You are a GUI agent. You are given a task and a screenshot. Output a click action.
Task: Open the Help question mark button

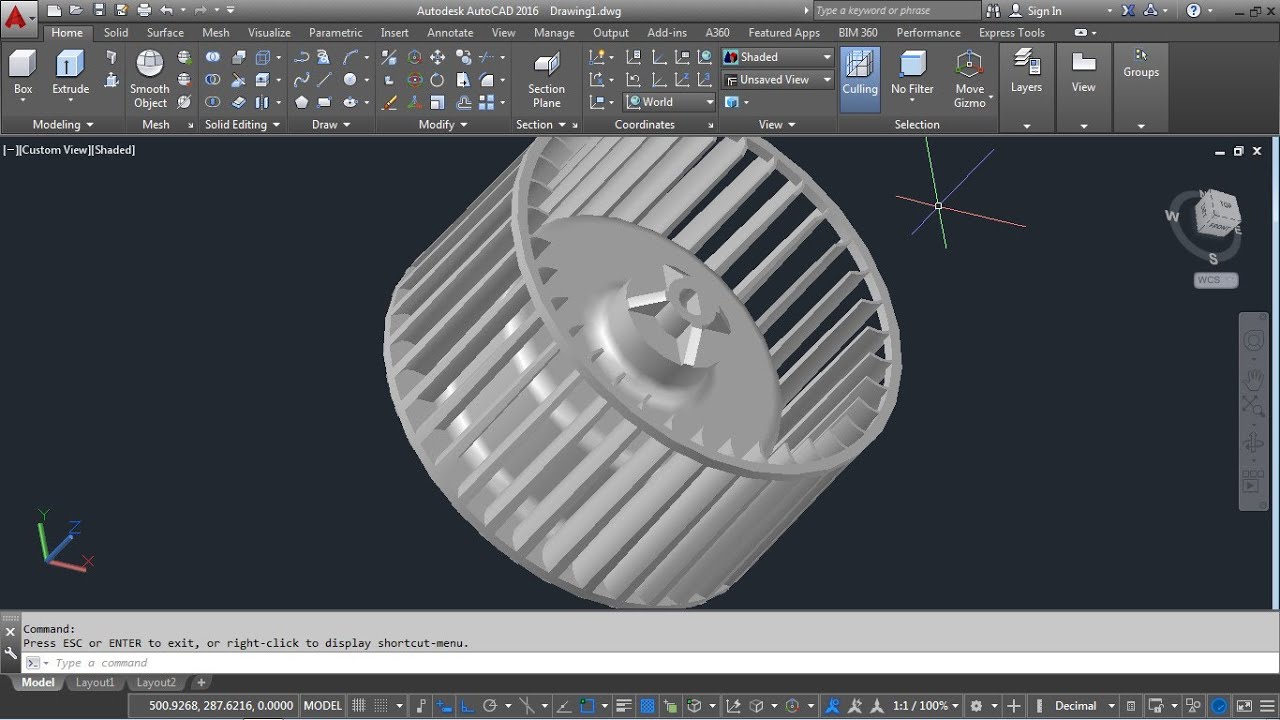[1194, 11]
